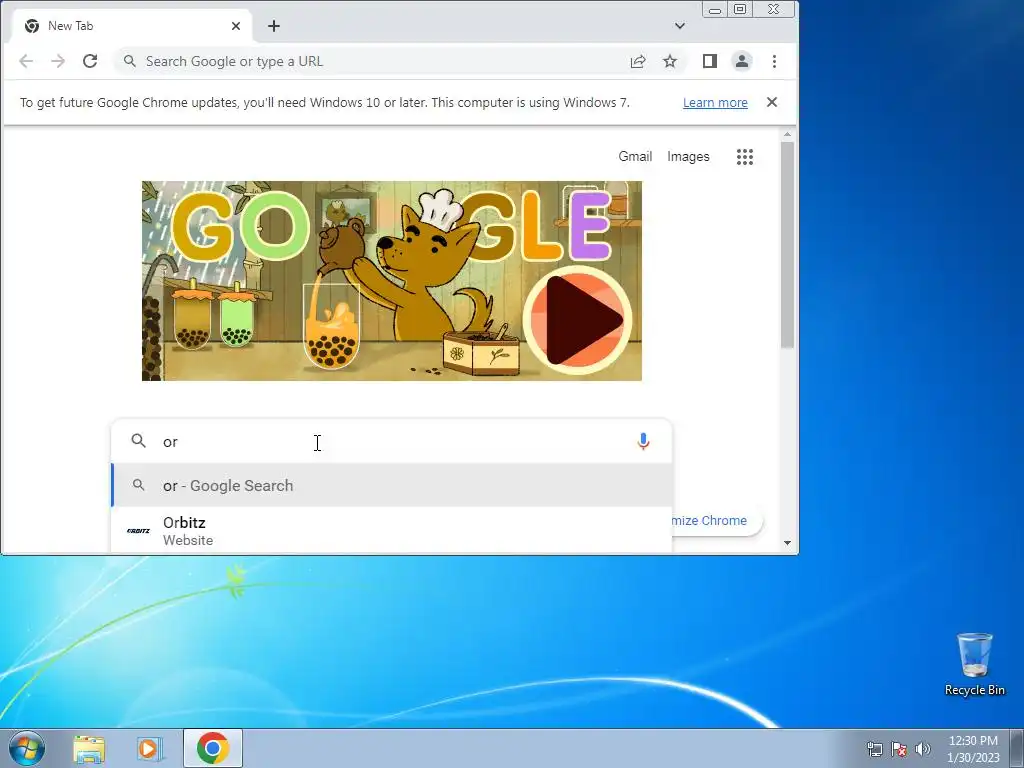Open Windows Explorer from the taskbar
Image resolution: width=1024 pixels, height=768 pixels.
click(x=89, y=748)
